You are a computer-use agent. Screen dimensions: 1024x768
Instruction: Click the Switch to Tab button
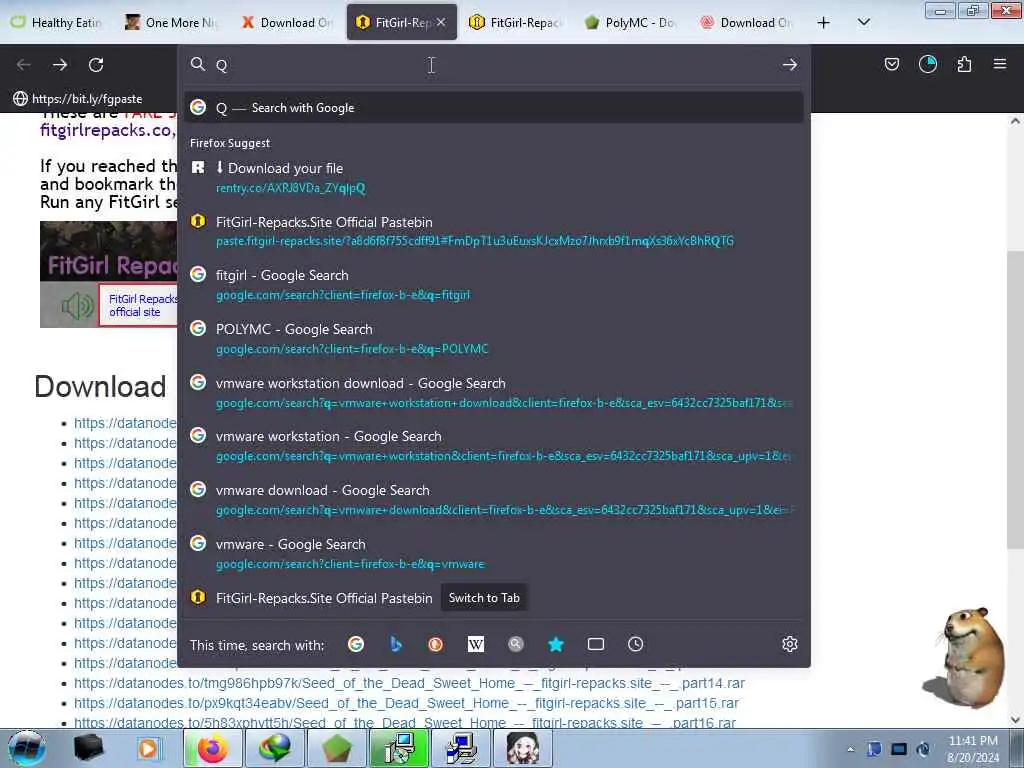[x=484, y=598]
